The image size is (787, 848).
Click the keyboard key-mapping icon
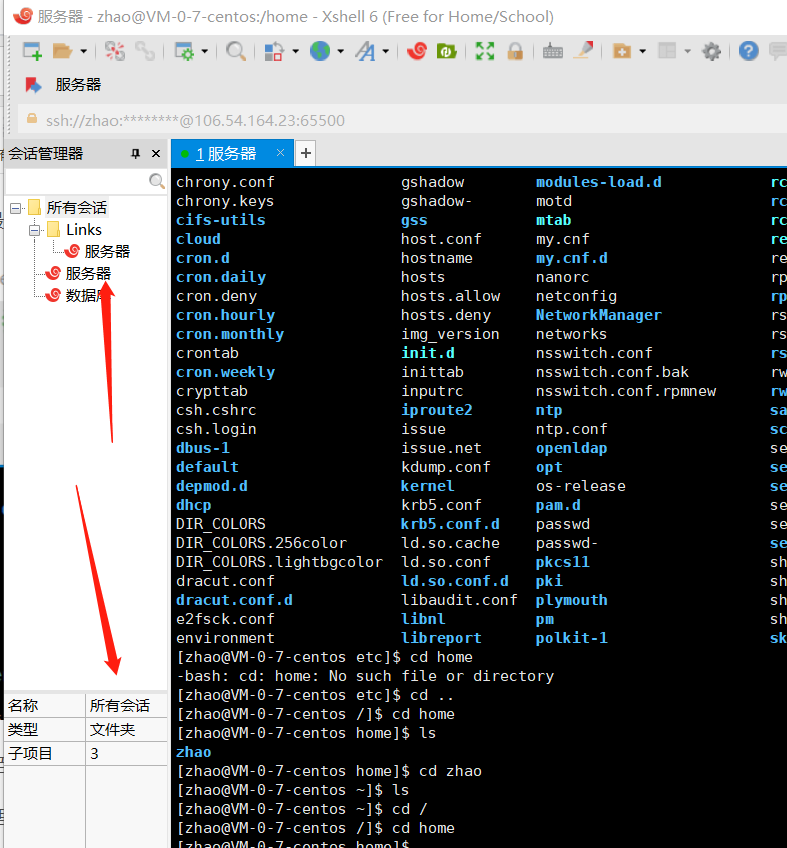tap(553, 51)
